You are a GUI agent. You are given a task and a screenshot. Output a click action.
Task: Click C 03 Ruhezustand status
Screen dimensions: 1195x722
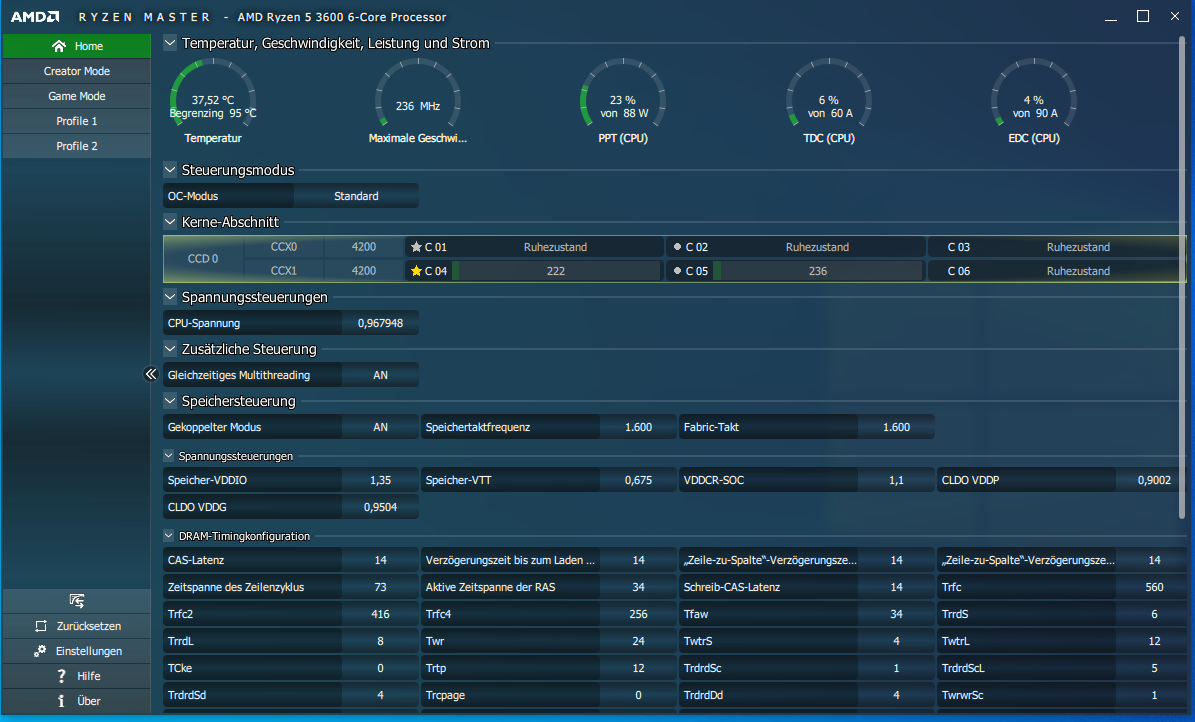[1078, 247]
